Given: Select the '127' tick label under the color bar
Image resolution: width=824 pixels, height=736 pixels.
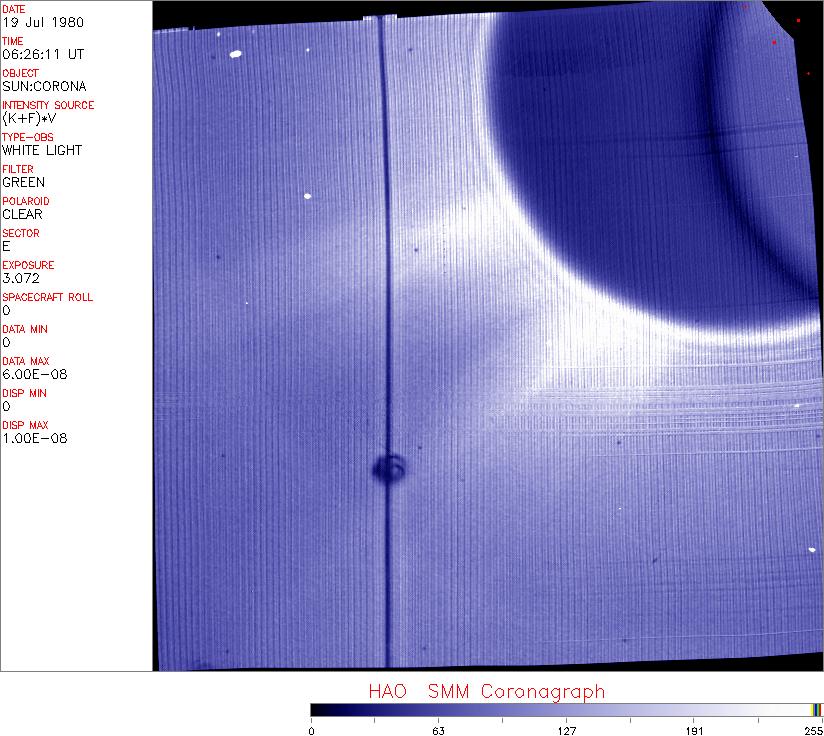Looking at the screenshot, I should click(566, 729).
